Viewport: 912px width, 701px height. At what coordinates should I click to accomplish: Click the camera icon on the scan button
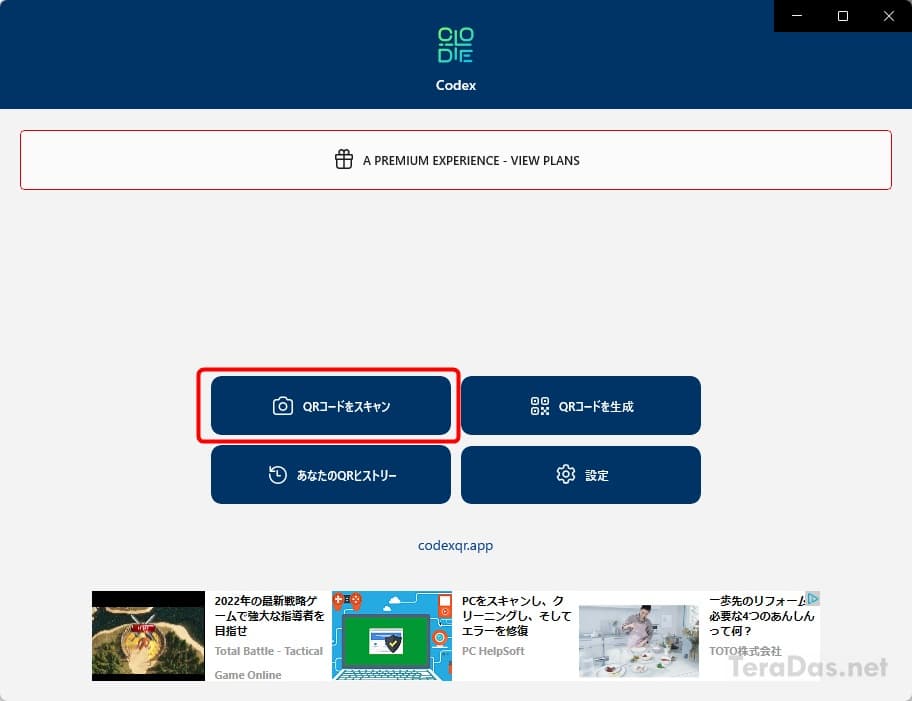[x=283, y=406]
